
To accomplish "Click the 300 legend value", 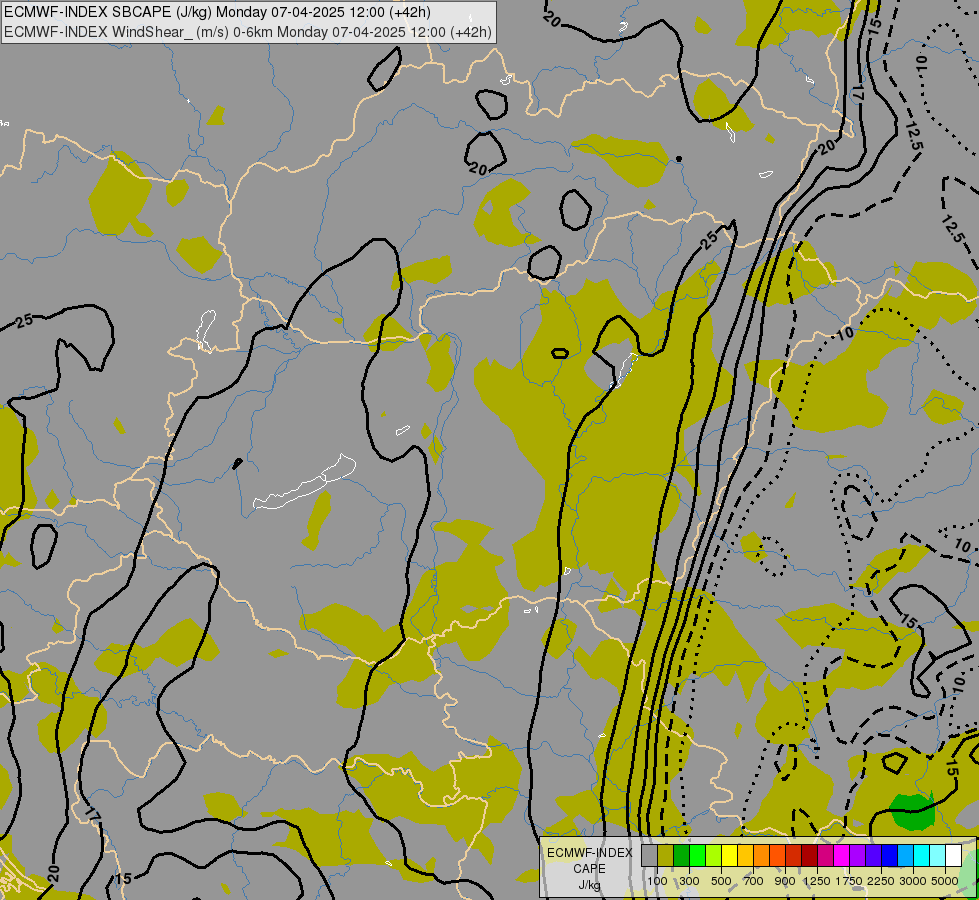I will pos(689,881).
